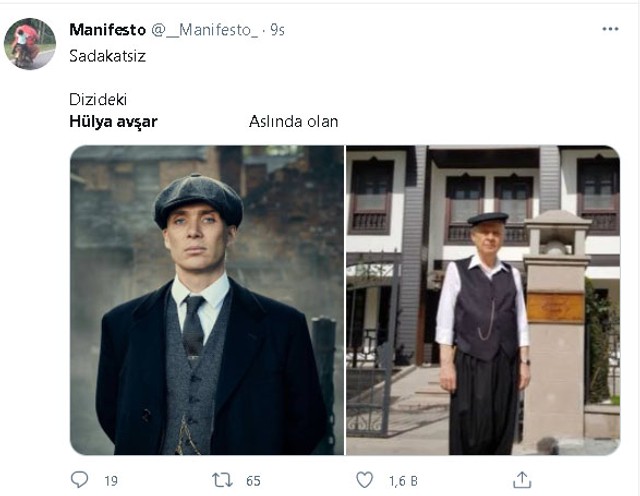Retweet this post using the arrows icon
640x496 pixels.
(222, 480)
